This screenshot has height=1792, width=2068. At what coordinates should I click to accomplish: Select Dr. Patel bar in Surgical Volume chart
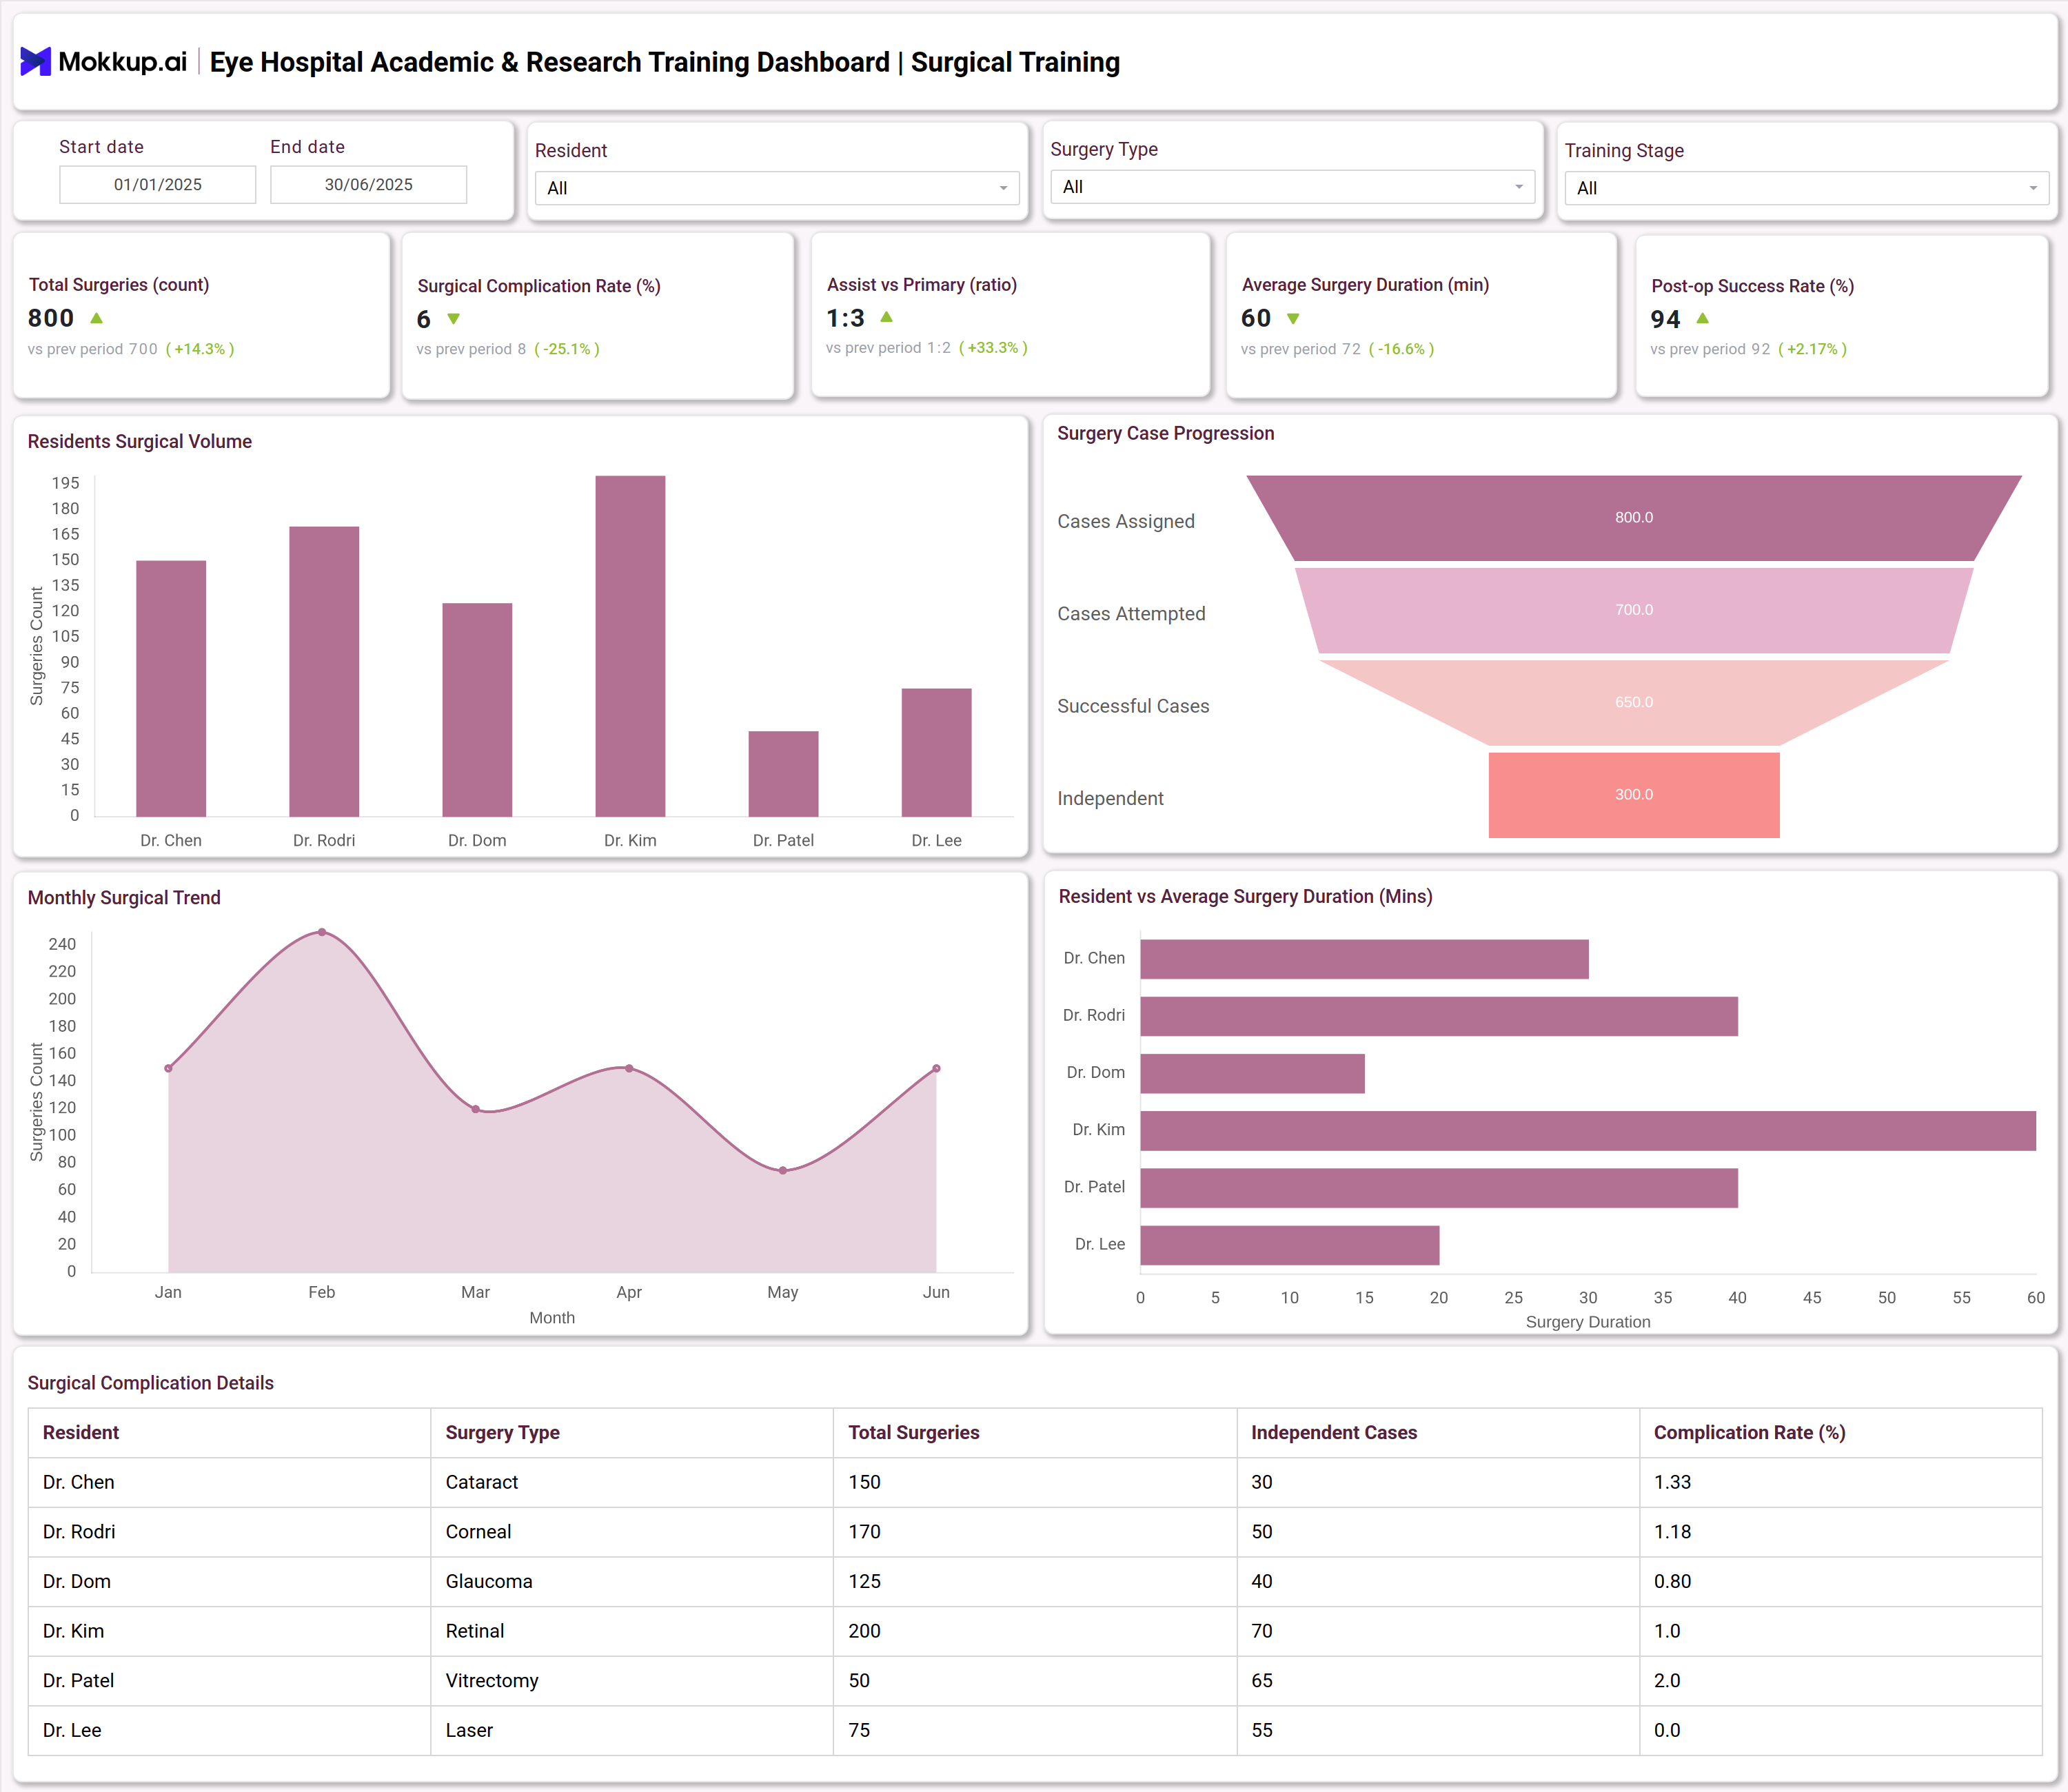783,774
